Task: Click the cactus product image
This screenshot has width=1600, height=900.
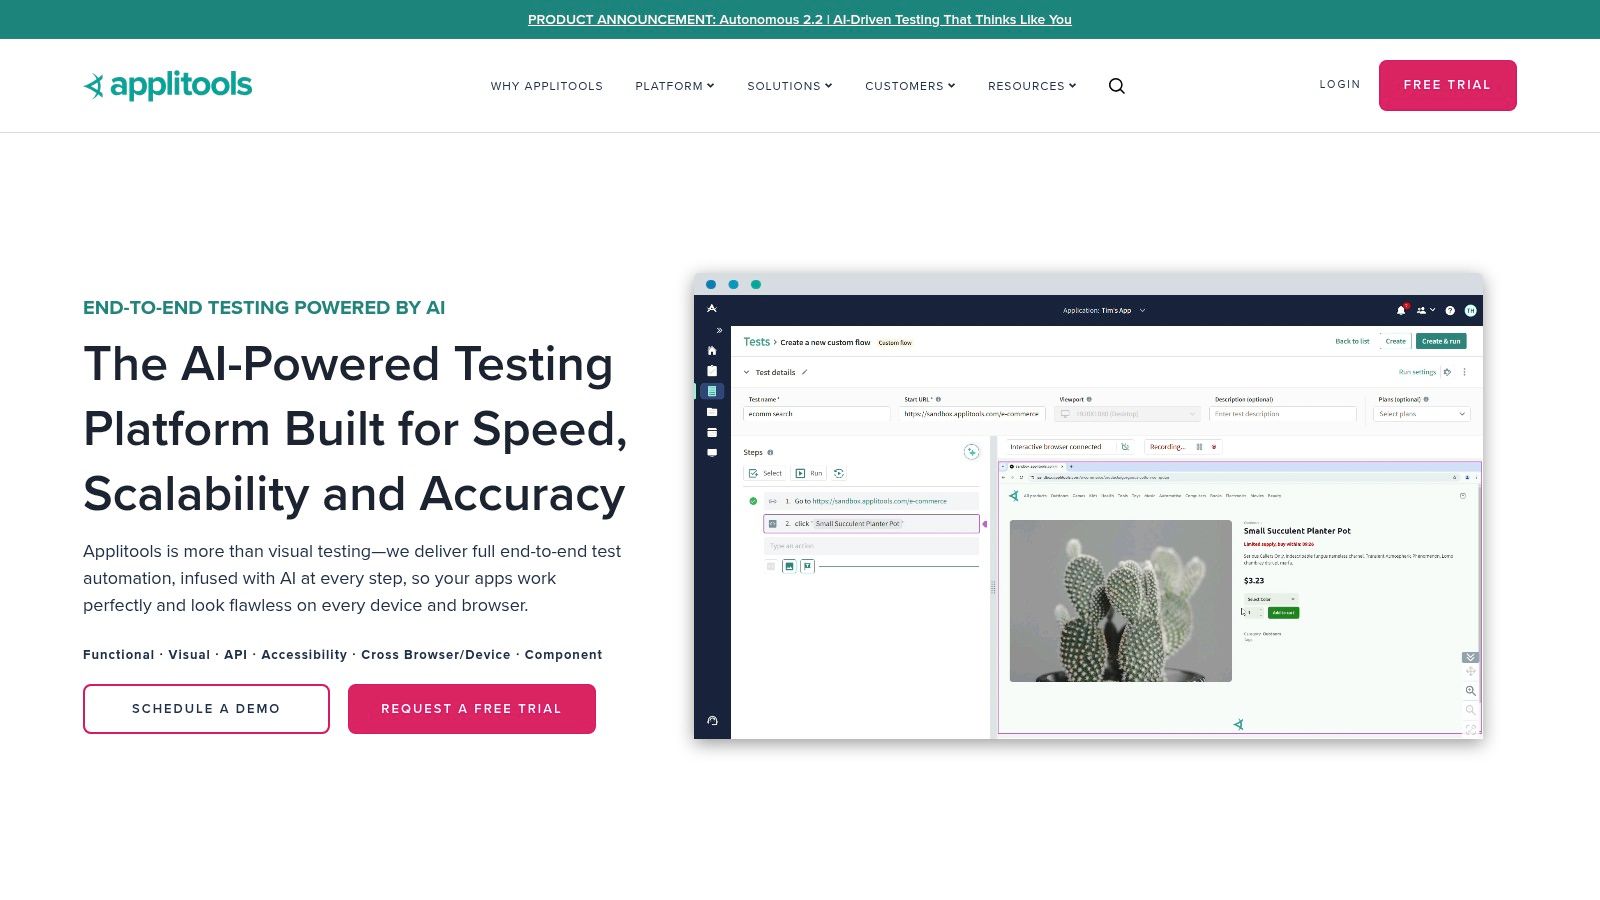Action: coord(1121,601)
